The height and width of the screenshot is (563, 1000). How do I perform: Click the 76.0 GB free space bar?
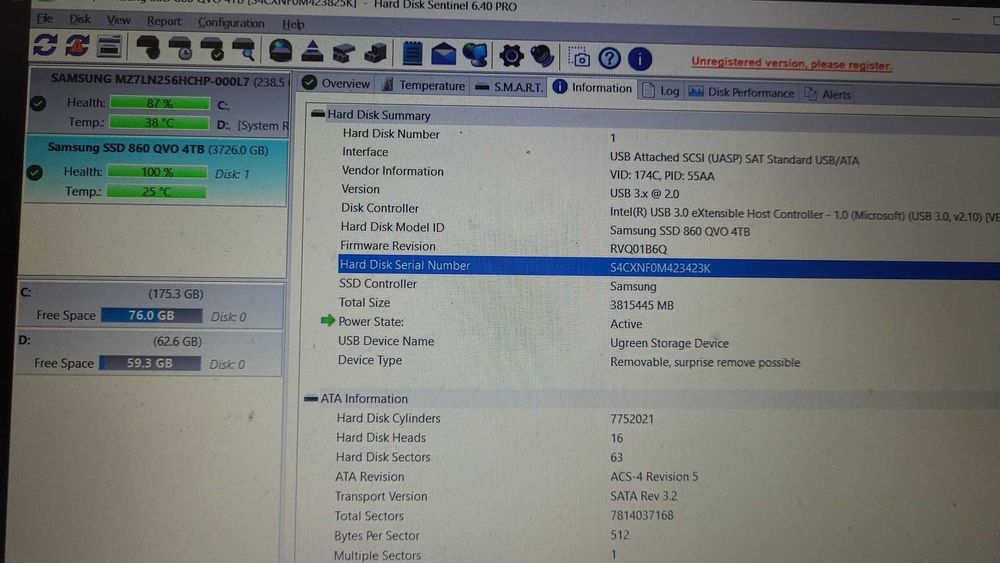(x=152, y=316)
